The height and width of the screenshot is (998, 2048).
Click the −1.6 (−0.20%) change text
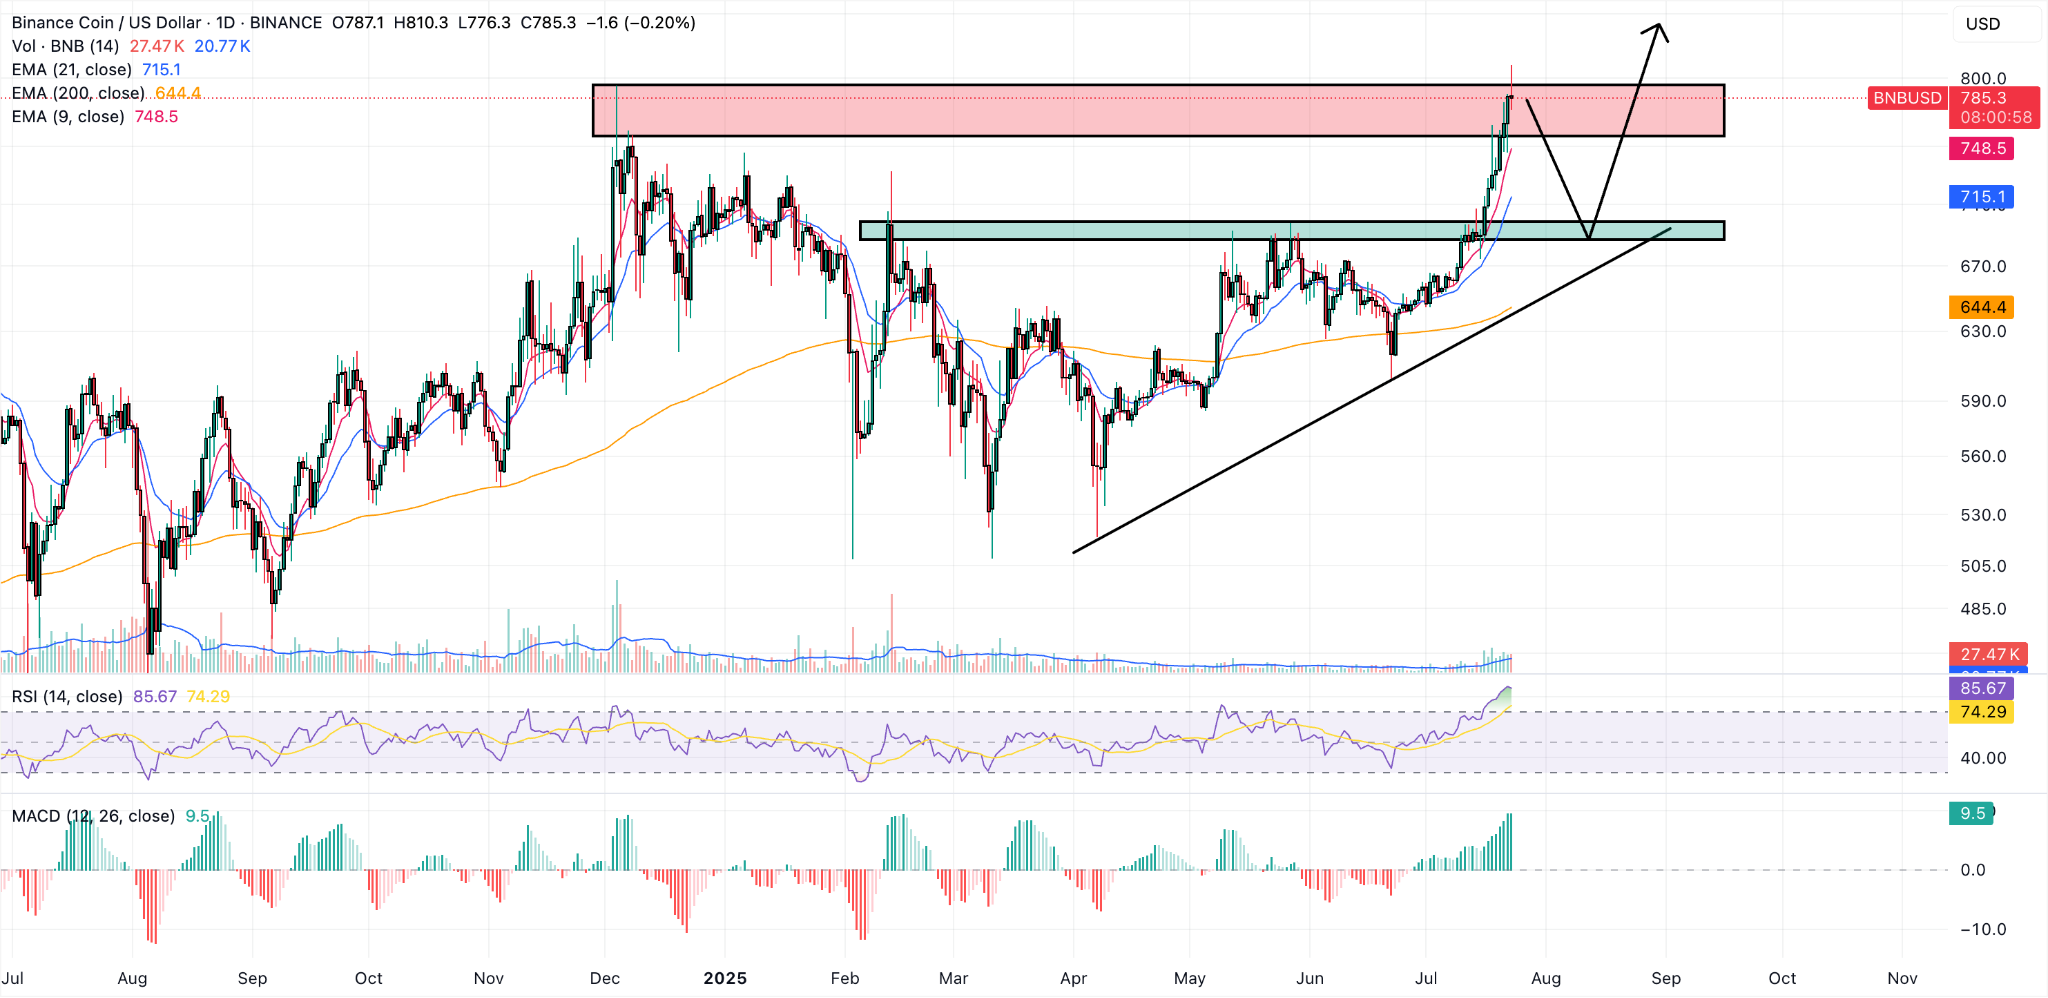(x=640, y=22)
